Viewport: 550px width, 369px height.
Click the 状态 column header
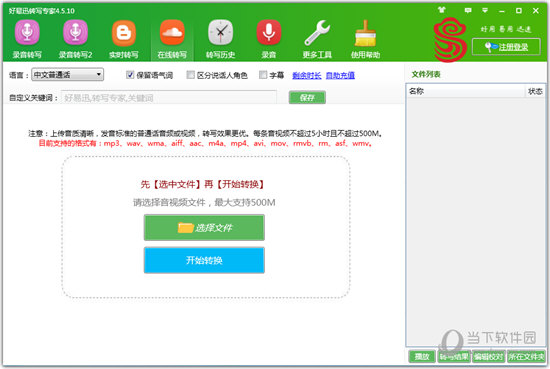click(535, 91)
